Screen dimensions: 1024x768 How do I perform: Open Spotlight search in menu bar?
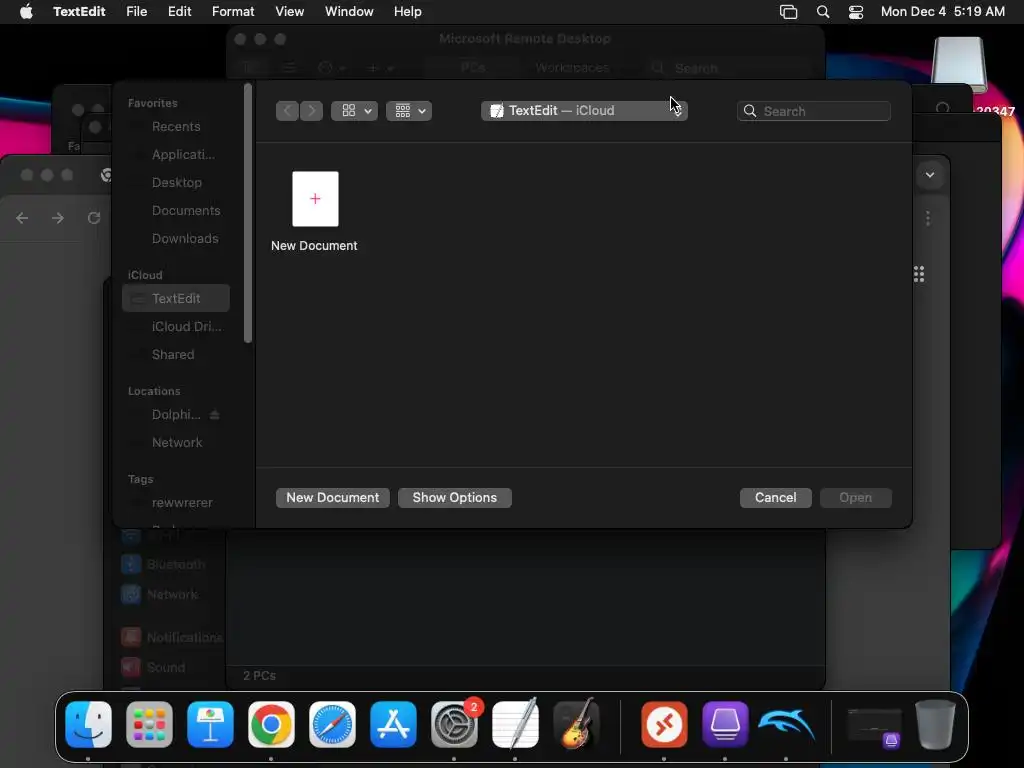[x=823, y=12]
